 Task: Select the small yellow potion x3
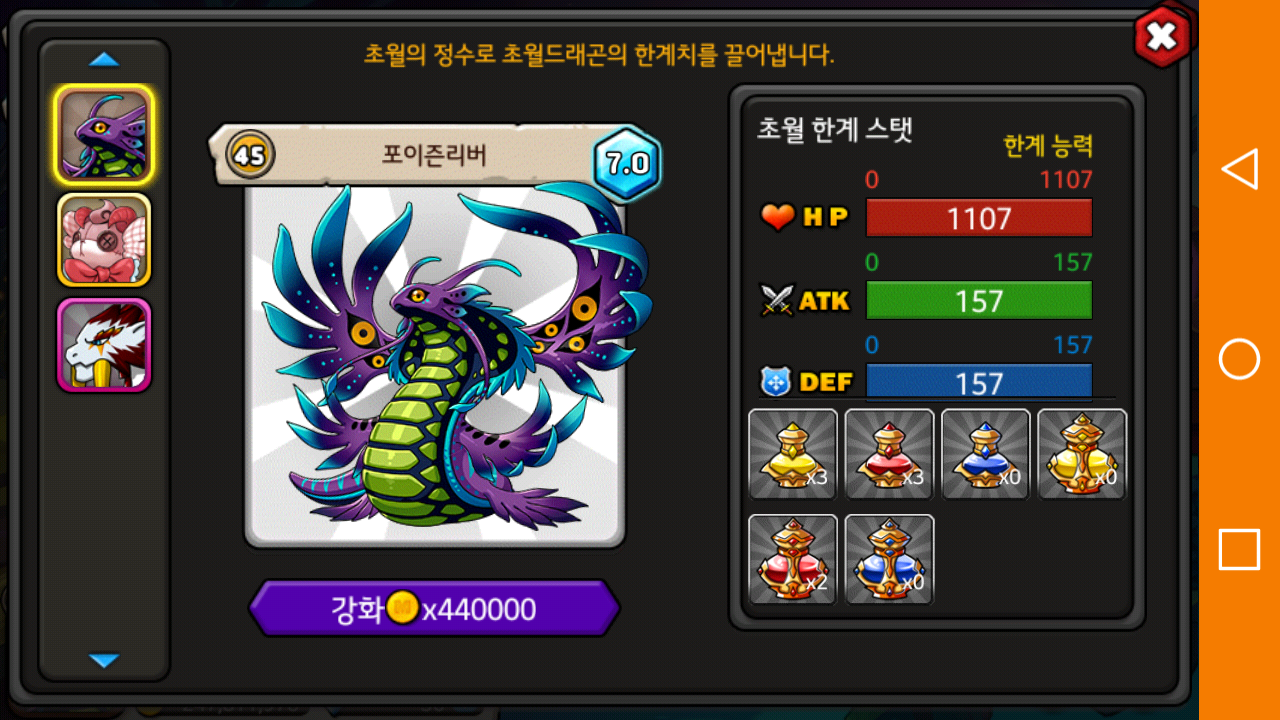pyautogui.click(x=793, y=454)
